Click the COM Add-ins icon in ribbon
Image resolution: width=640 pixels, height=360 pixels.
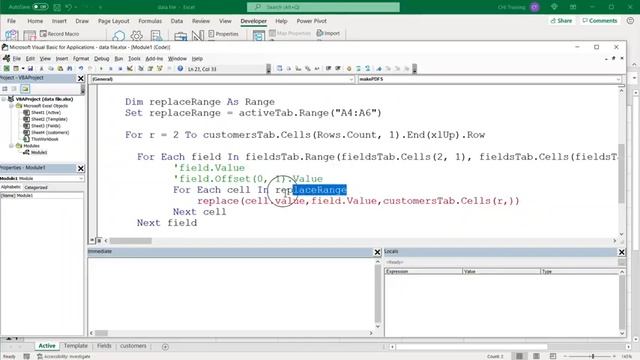[x=156, y=36]
